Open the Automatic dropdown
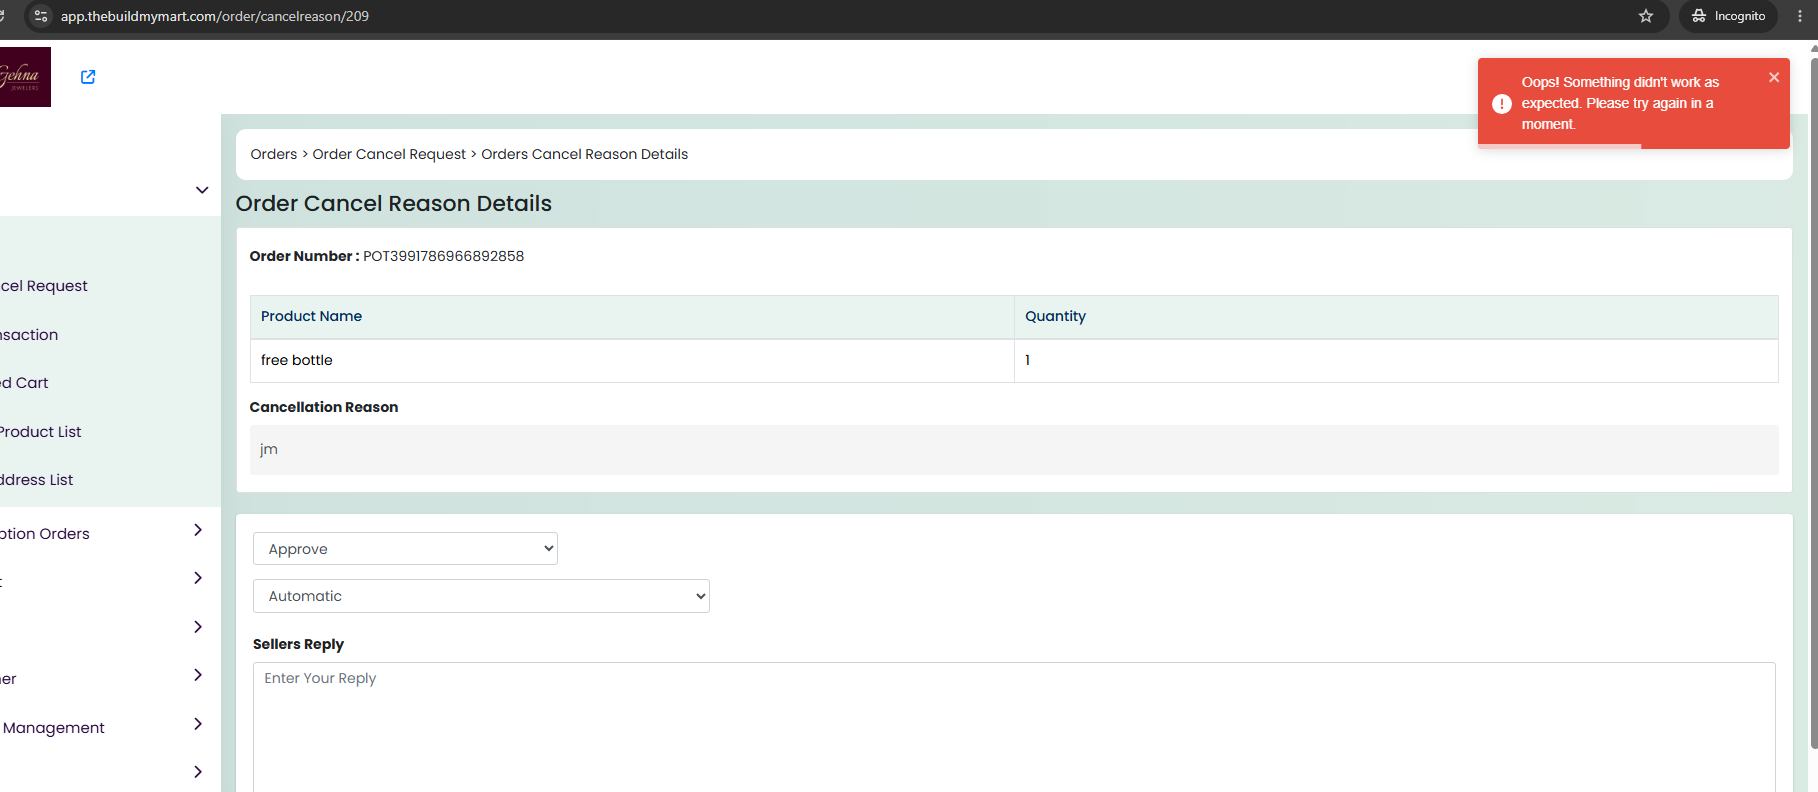 [x=481, y=596]
